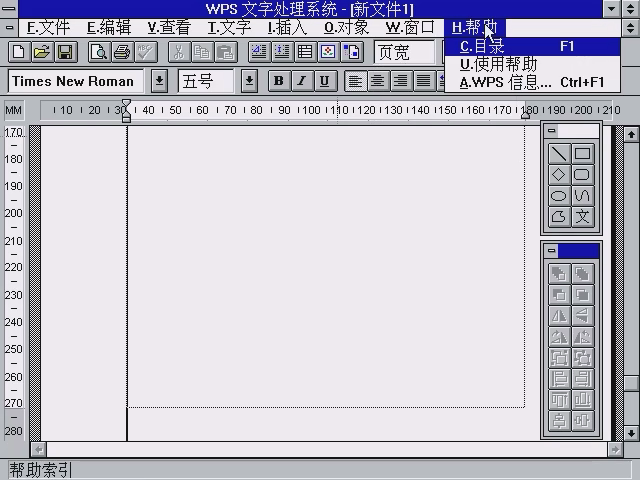
Task: Open object palette control menu
Action: pyautogui.click(x=552, y=250)
